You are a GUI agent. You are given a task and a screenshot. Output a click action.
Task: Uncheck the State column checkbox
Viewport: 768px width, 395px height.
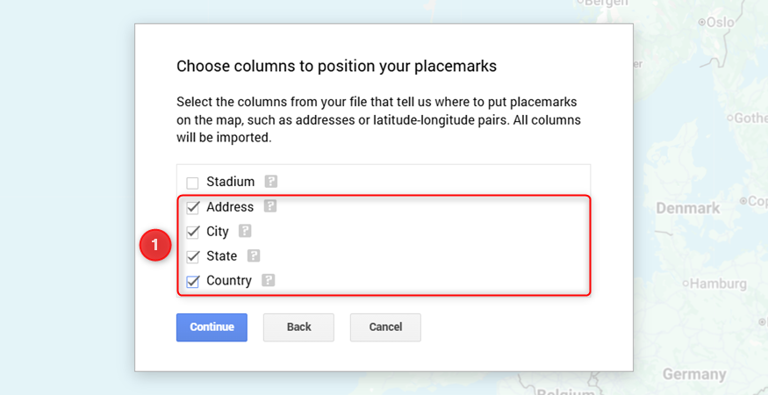(x=192, y=257)
